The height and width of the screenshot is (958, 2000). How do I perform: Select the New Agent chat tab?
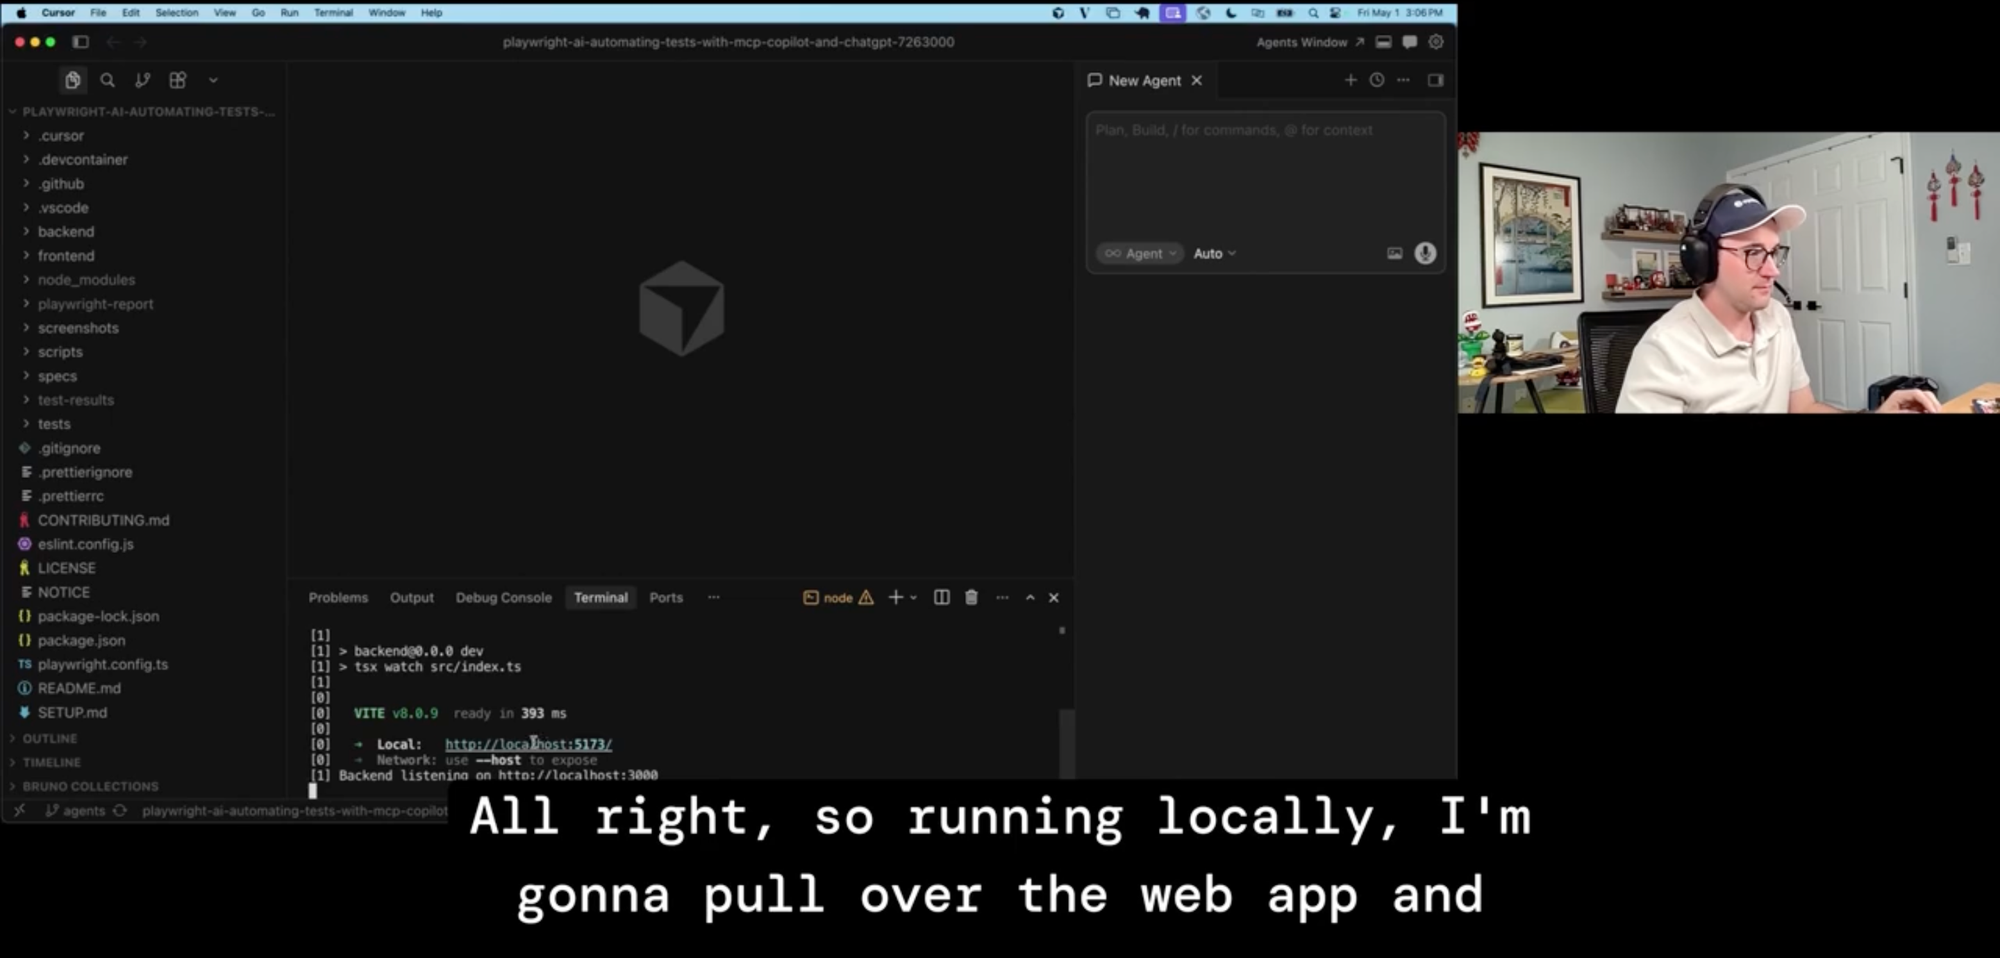point(1144,80)
